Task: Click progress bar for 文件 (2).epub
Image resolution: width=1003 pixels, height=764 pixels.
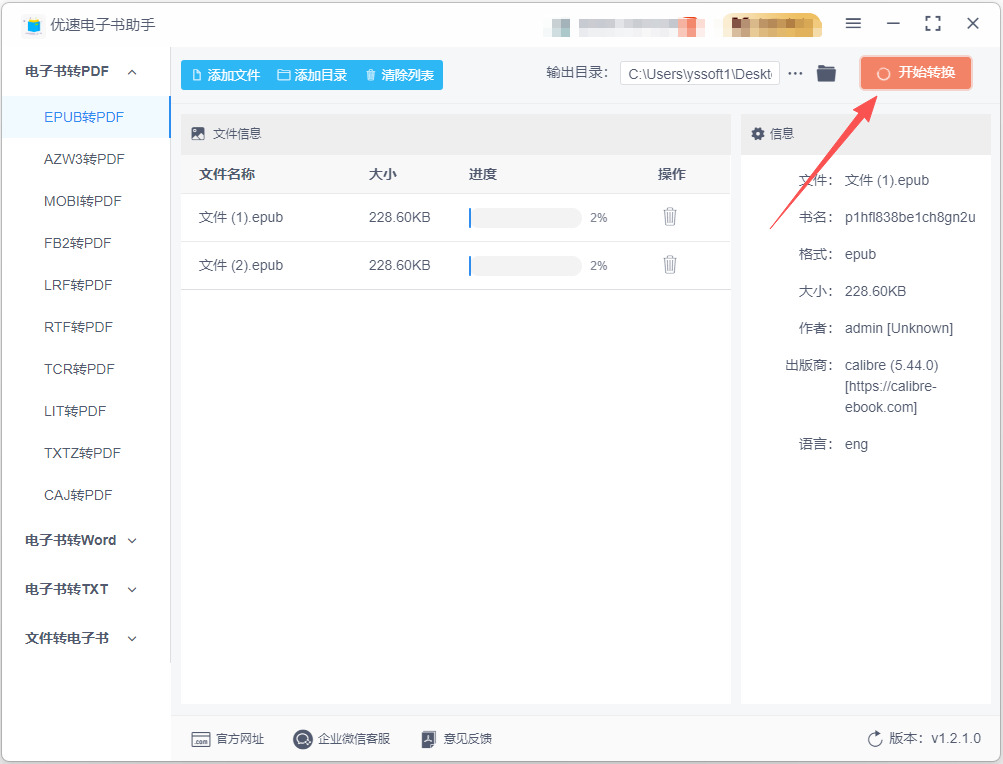Action: click(525, 266)
